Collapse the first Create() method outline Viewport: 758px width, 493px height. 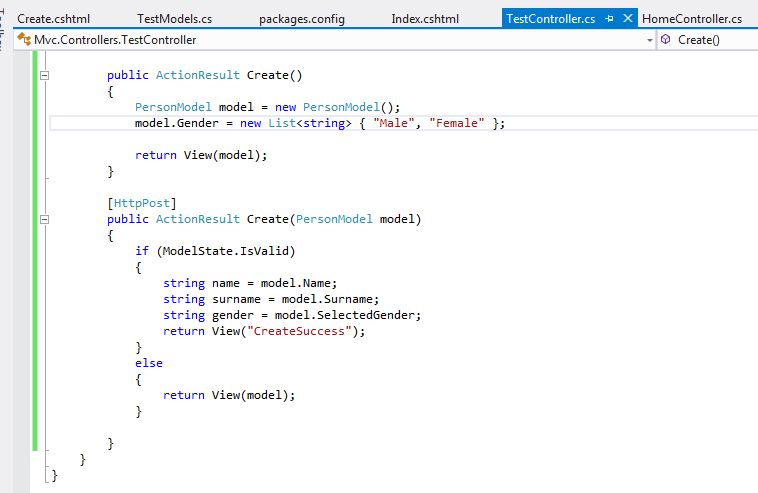[42, 75]
